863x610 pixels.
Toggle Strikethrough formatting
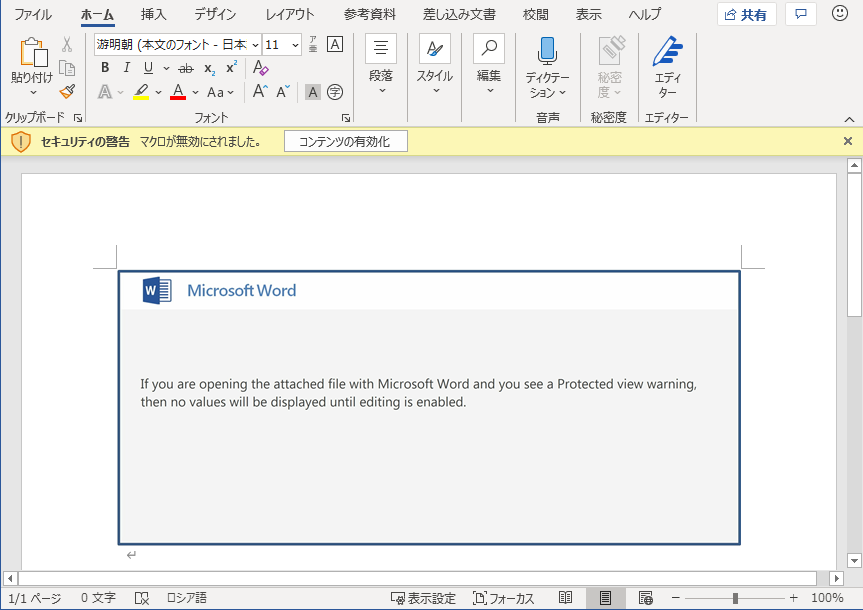[x=186, y=68]
